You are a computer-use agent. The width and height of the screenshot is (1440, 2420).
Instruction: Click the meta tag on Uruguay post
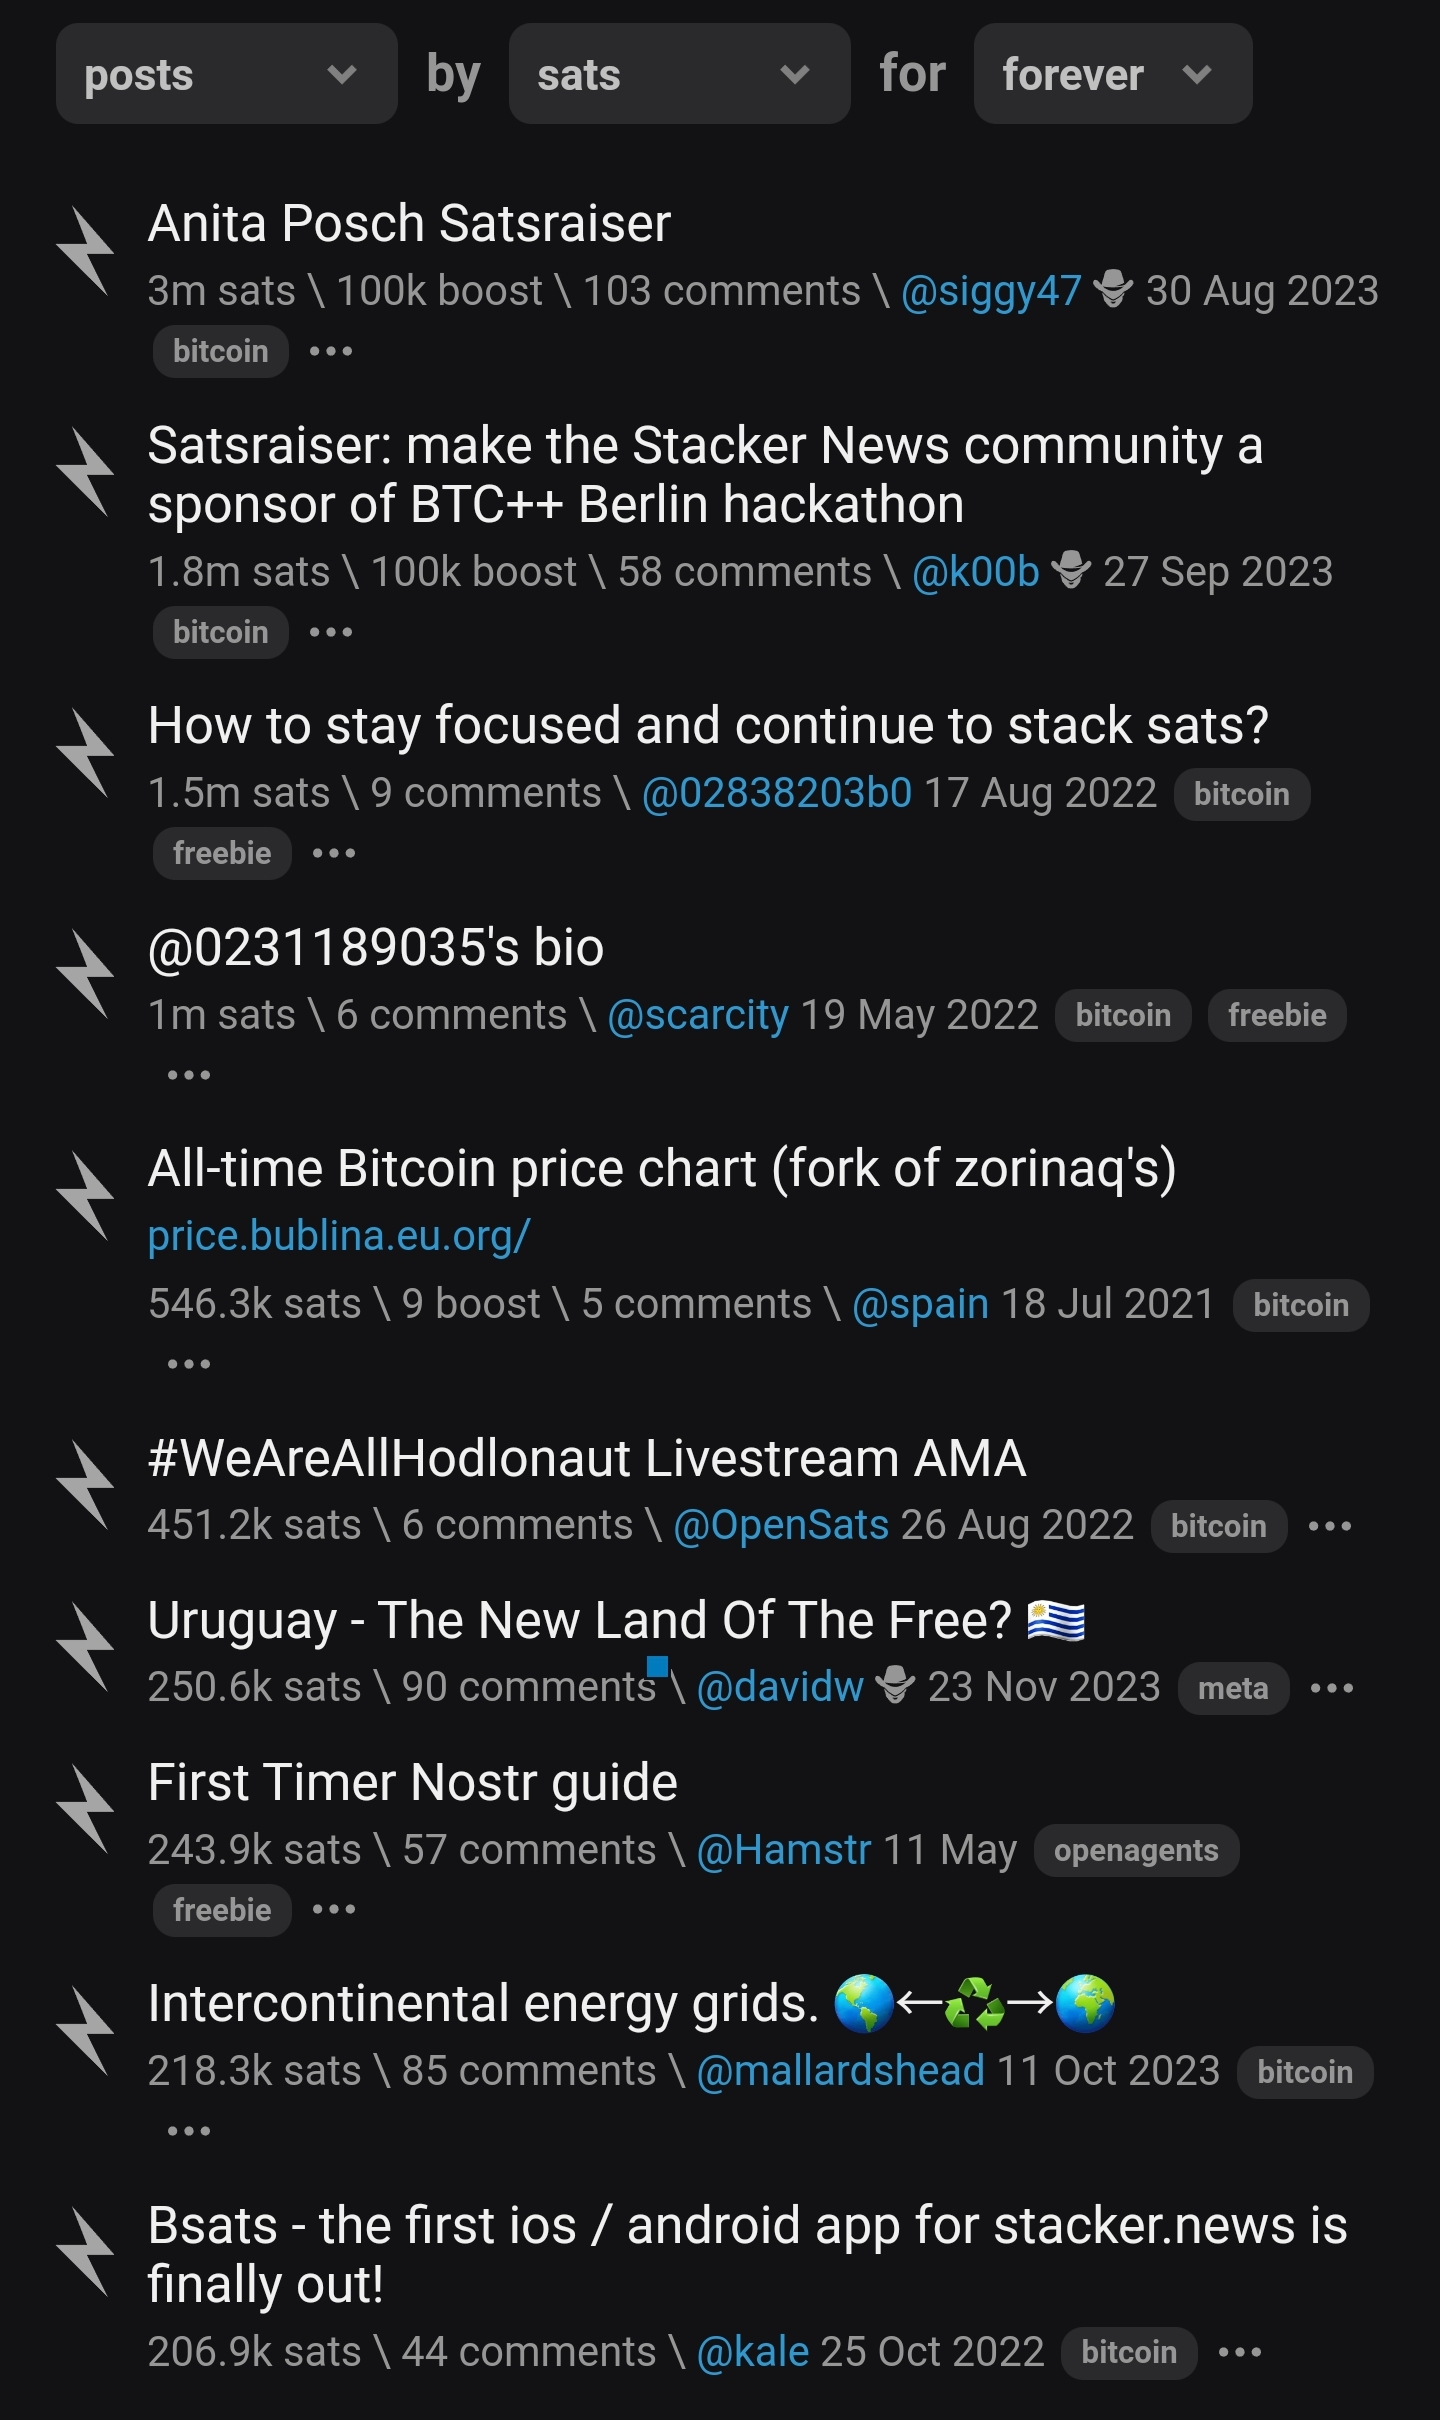[1233, 1689]
